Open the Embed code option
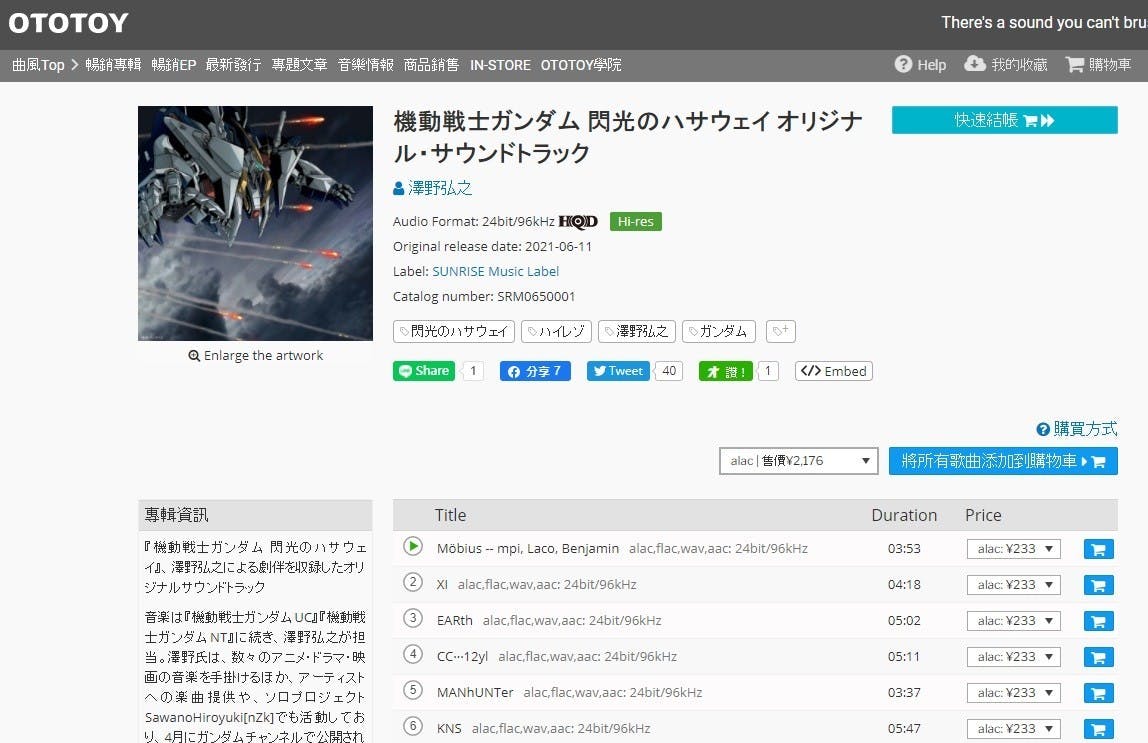 (834, 371)
